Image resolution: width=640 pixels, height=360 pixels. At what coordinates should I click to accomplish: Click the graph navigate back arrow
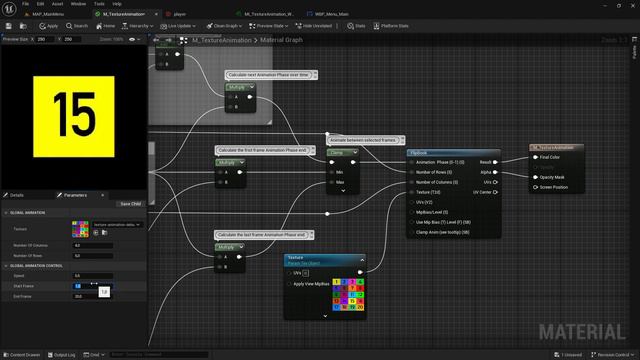156,40
